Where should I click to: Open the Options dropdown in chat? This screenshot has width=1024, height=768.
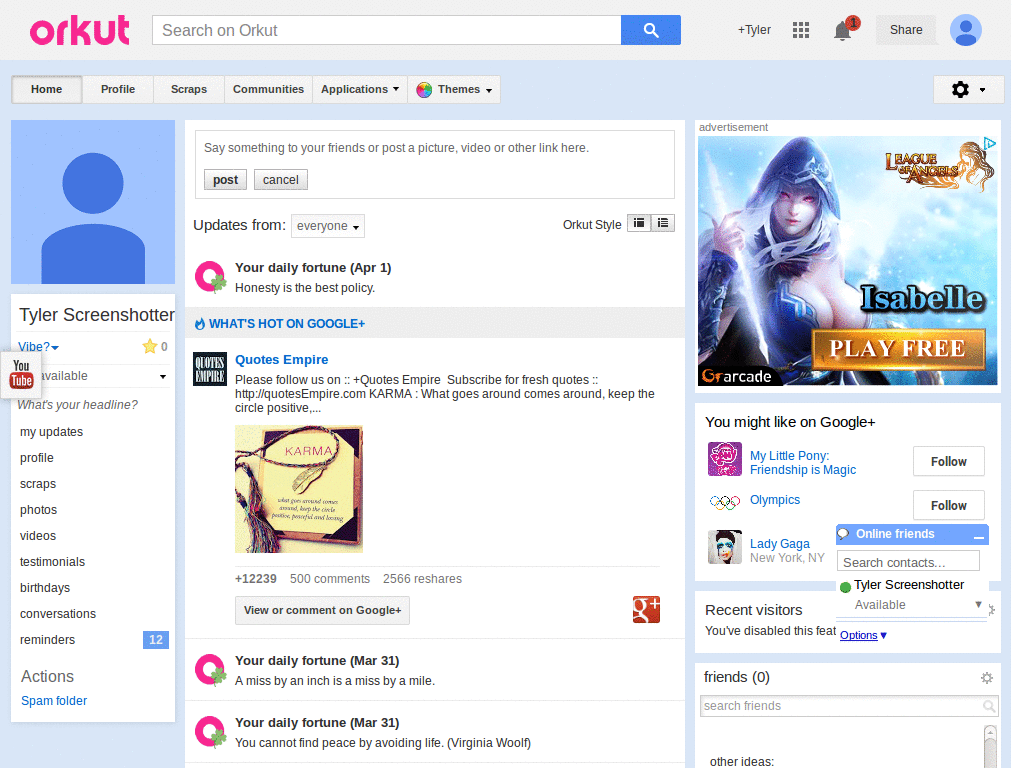[x=863, y=635]
